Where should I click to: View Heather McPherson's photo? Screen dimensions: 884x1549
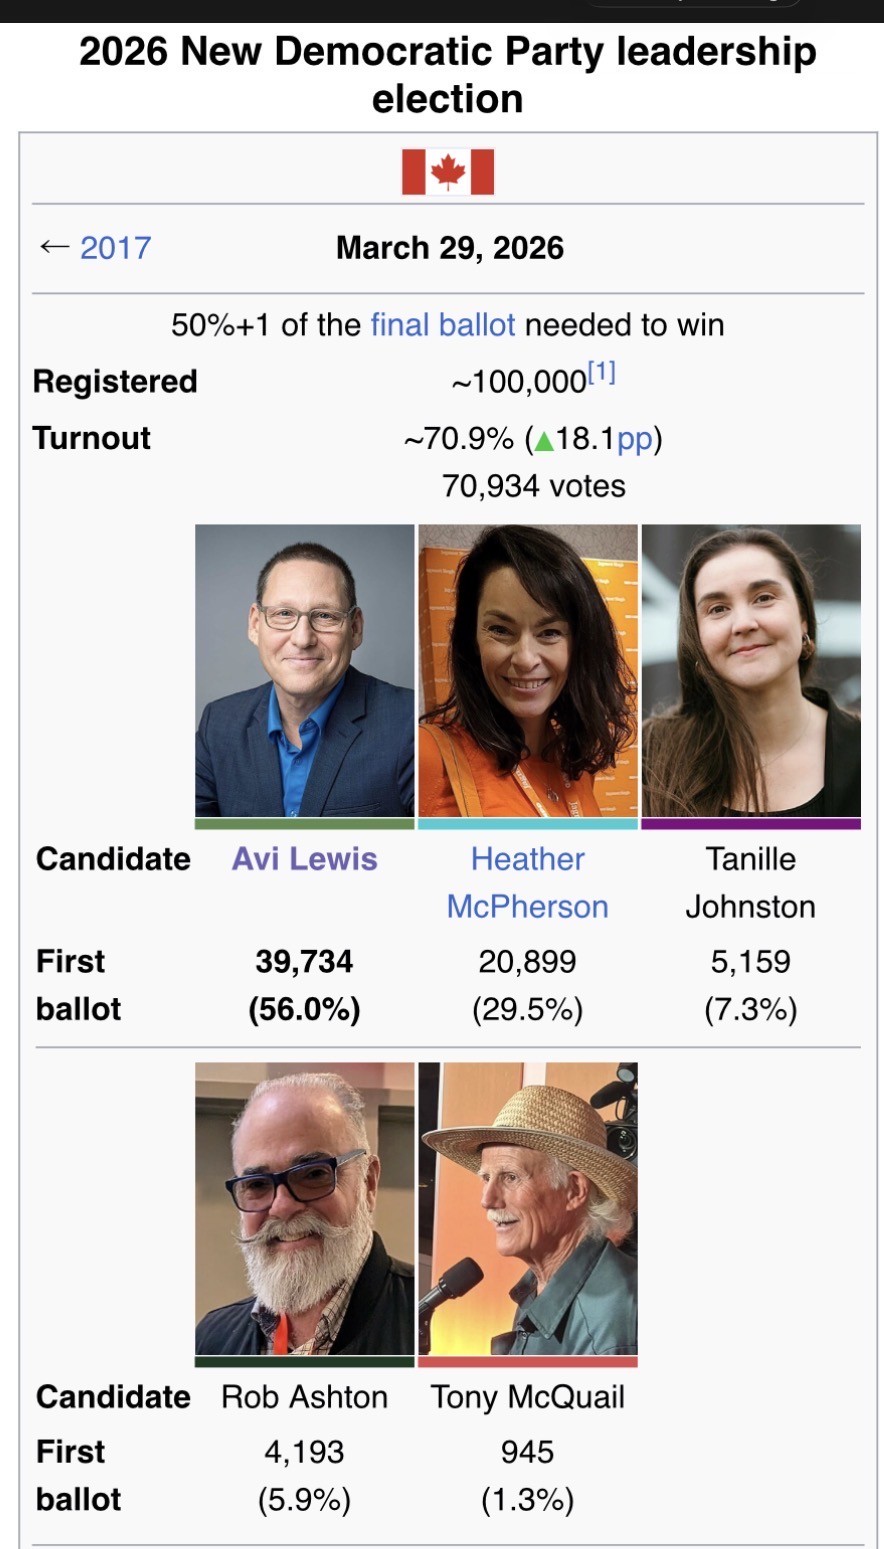(x=527, y=670)
